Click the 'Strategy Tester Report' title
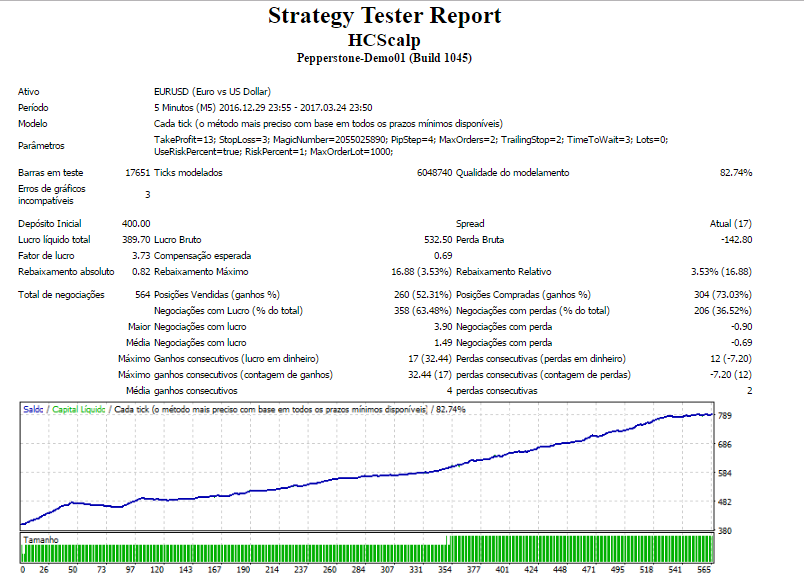 [x=385, y=16]
